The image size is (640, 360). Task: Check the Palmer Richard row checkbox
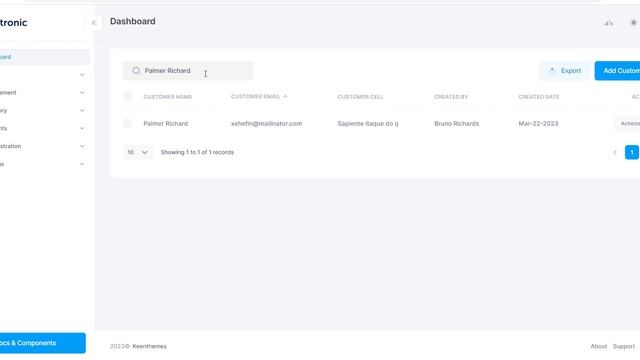click(x=127, y=123)
